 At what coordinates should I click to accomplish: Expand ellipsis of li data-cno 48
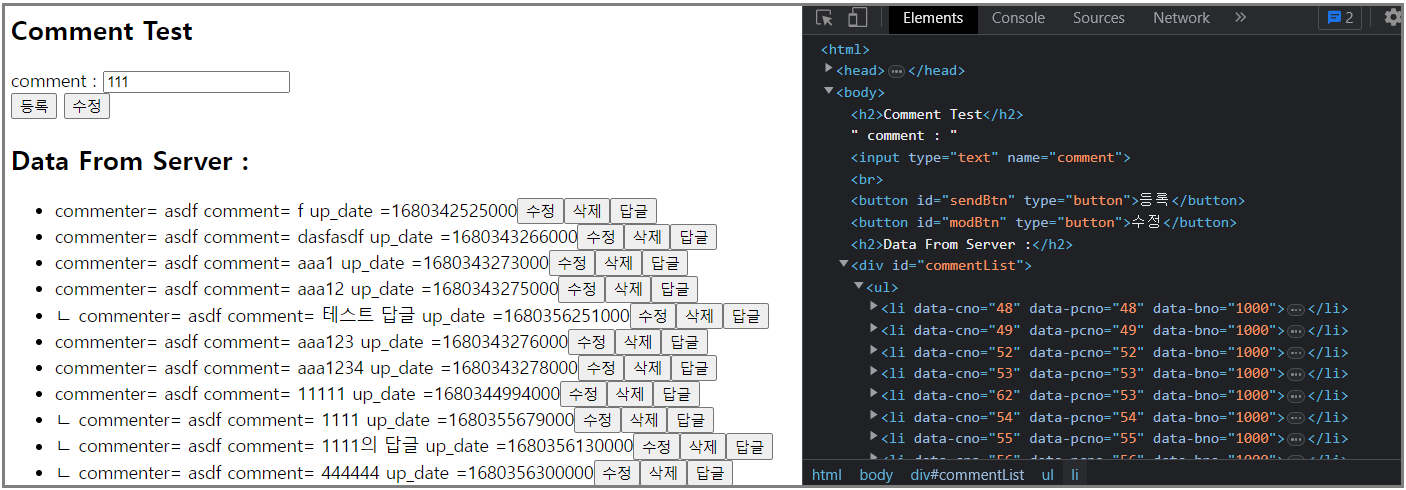coord(1296,309)
